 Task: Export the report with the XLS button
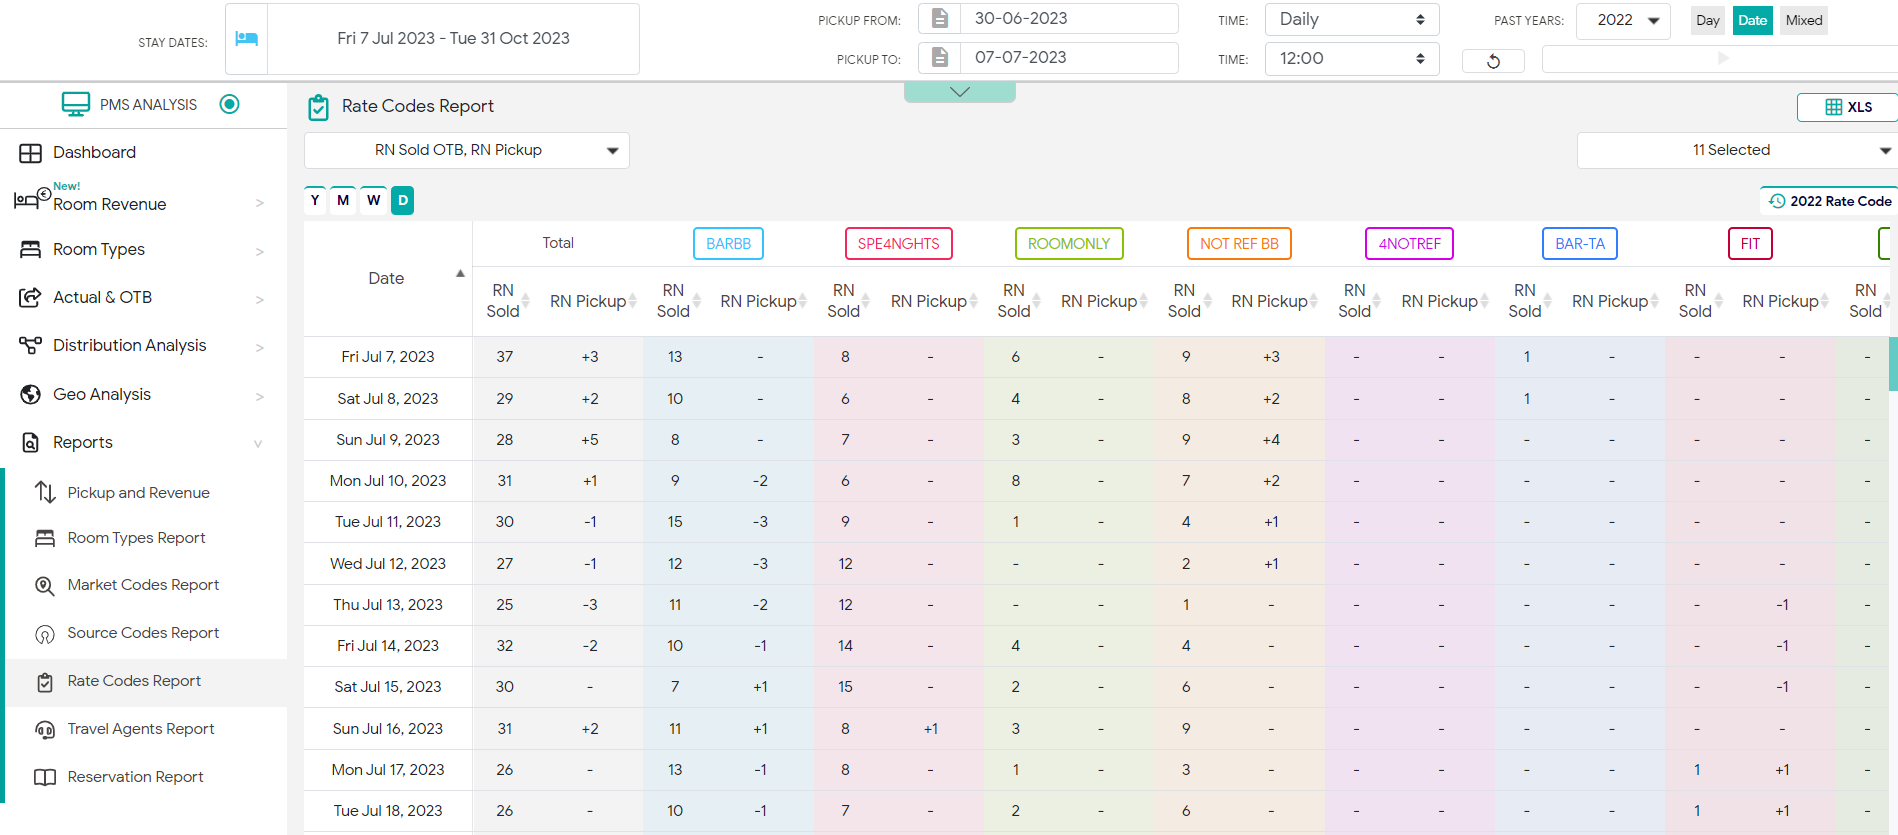[x=1847, y=107]
